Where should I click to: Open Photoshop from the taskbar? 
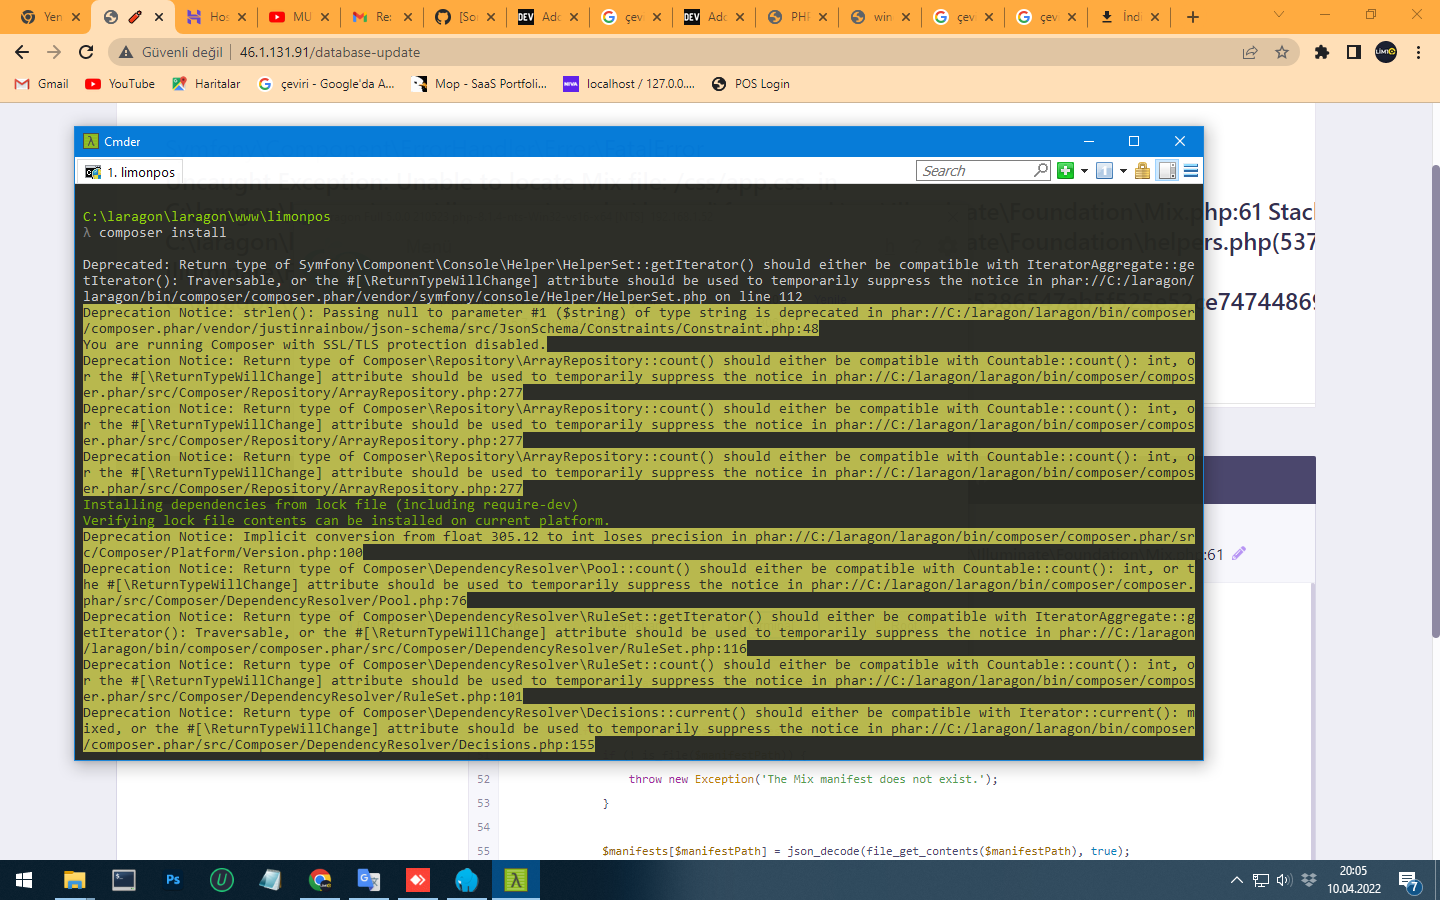172,880
